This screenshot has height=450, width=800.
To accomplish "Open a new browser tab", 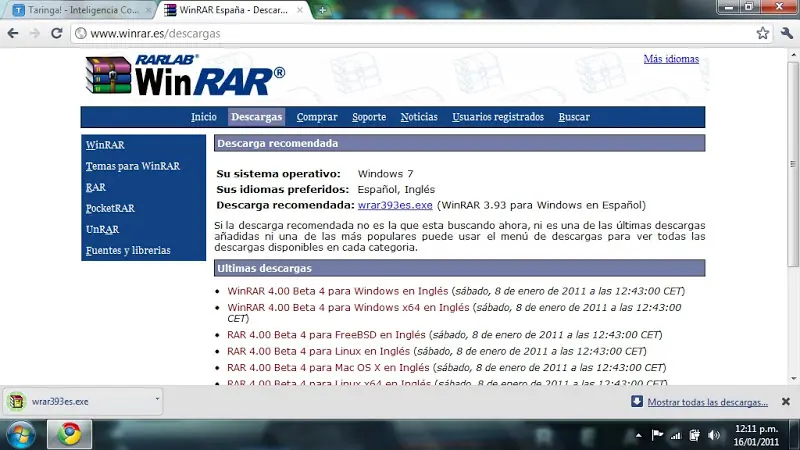I will point(322,10).
